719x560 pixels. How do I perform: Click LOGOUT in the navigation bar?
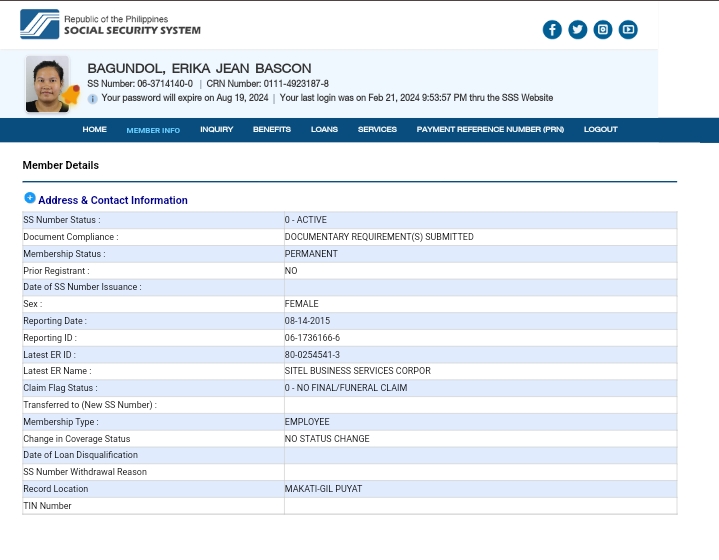click(600, 130)
